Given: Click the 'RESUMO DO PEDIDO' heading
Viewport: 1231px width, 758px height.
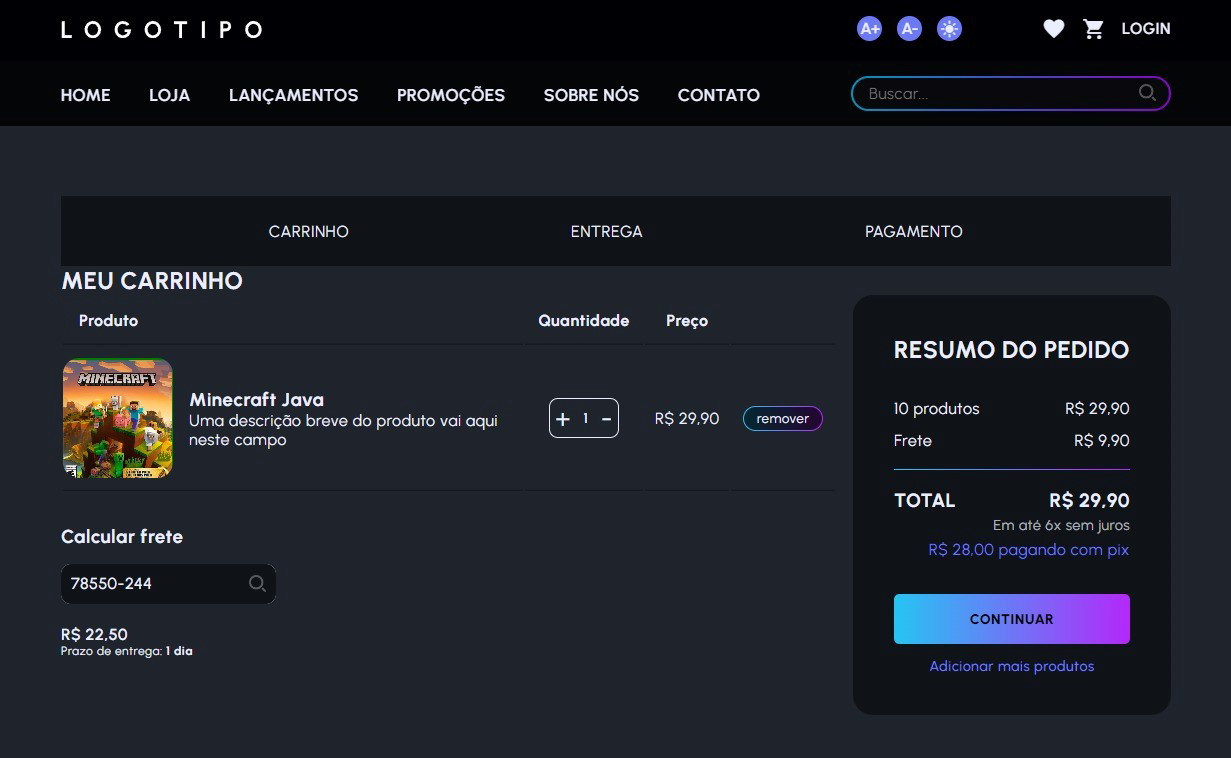Looking at the screenshot, I should click(x=1011, y=350).
